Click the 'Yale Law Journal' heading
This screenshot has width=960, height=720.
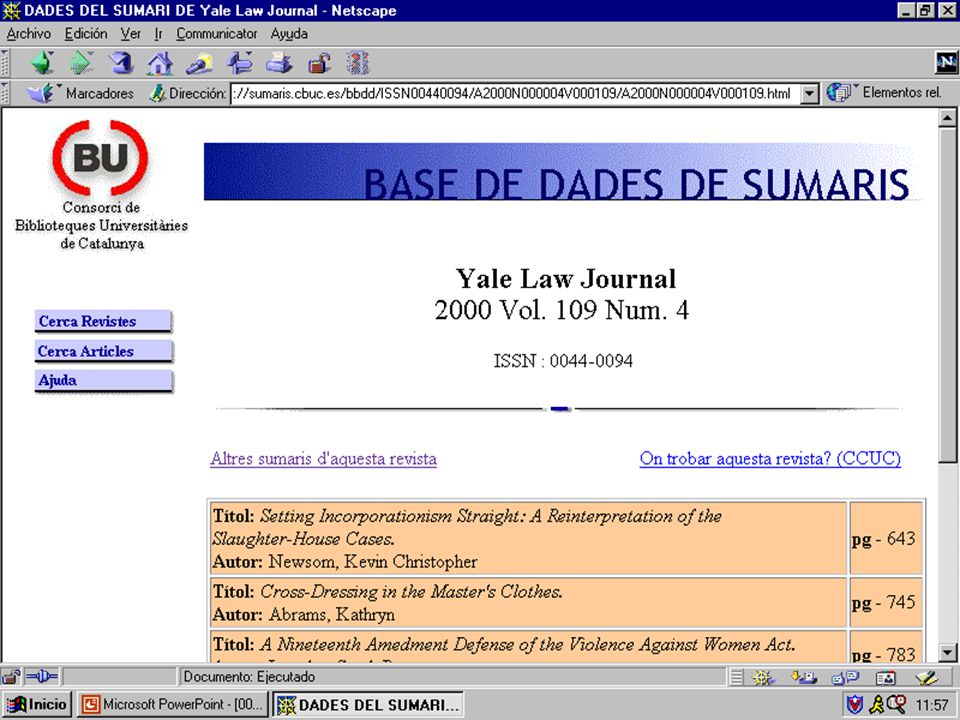(x=566, y=279)
